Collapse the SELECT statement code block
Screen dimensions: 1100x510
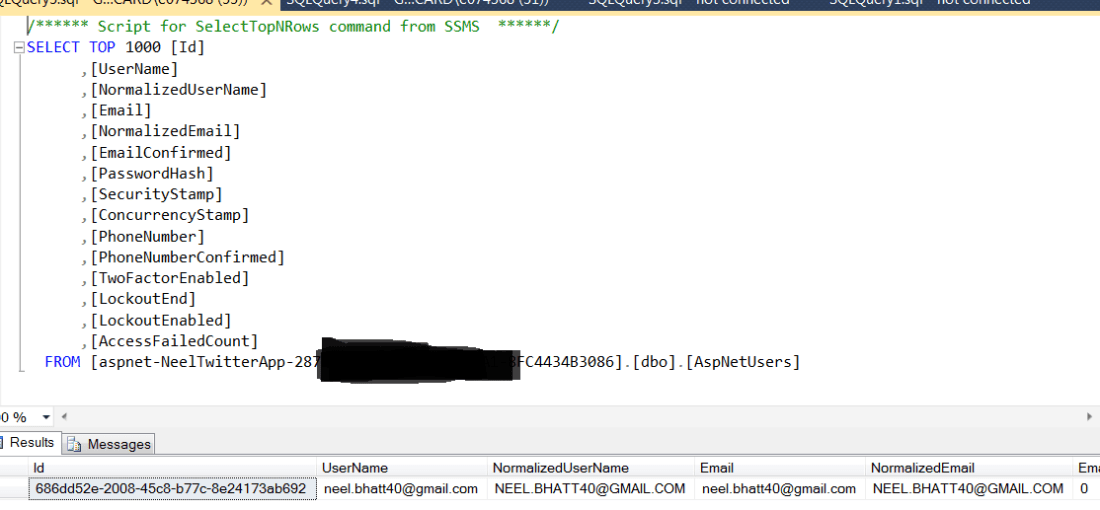(x=19, y=48)
